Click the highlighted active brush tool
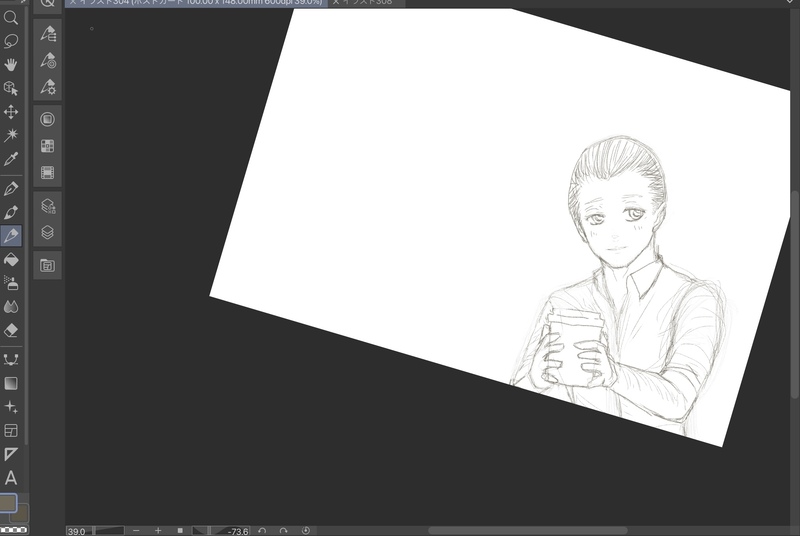Screen dimensions: 800x536 tap(11, 236)
